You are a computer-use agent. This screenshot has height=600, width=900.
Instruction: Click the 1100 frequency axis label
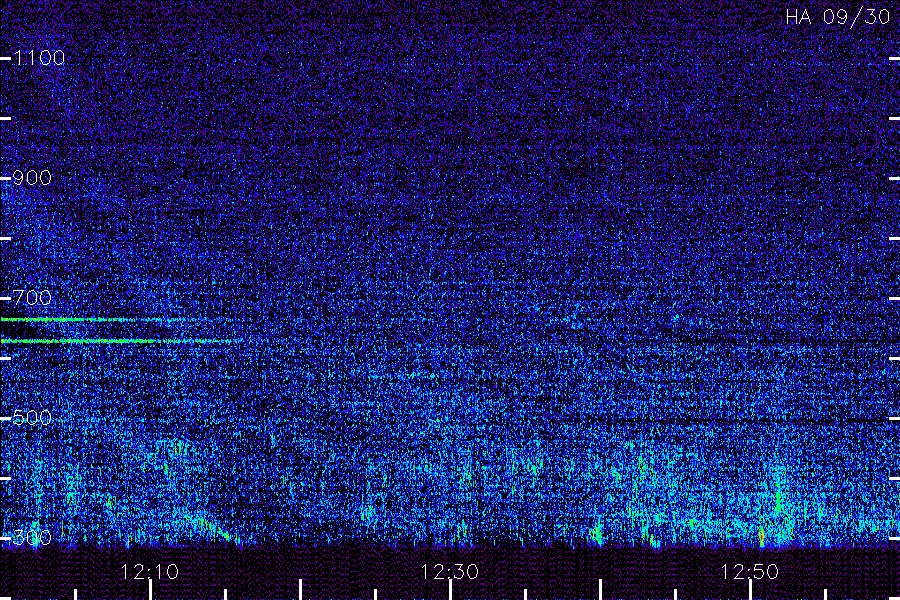click(39, 58)
